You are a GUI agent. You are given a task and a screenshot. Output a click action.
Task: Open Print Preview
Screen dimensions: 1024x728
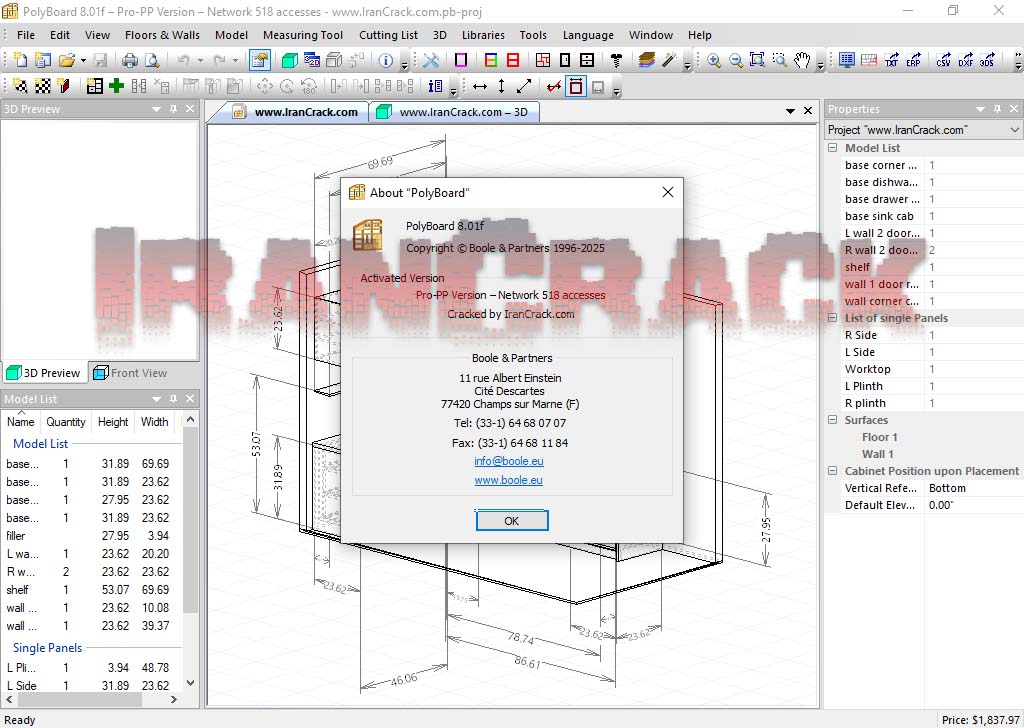(x=152, y=60)
